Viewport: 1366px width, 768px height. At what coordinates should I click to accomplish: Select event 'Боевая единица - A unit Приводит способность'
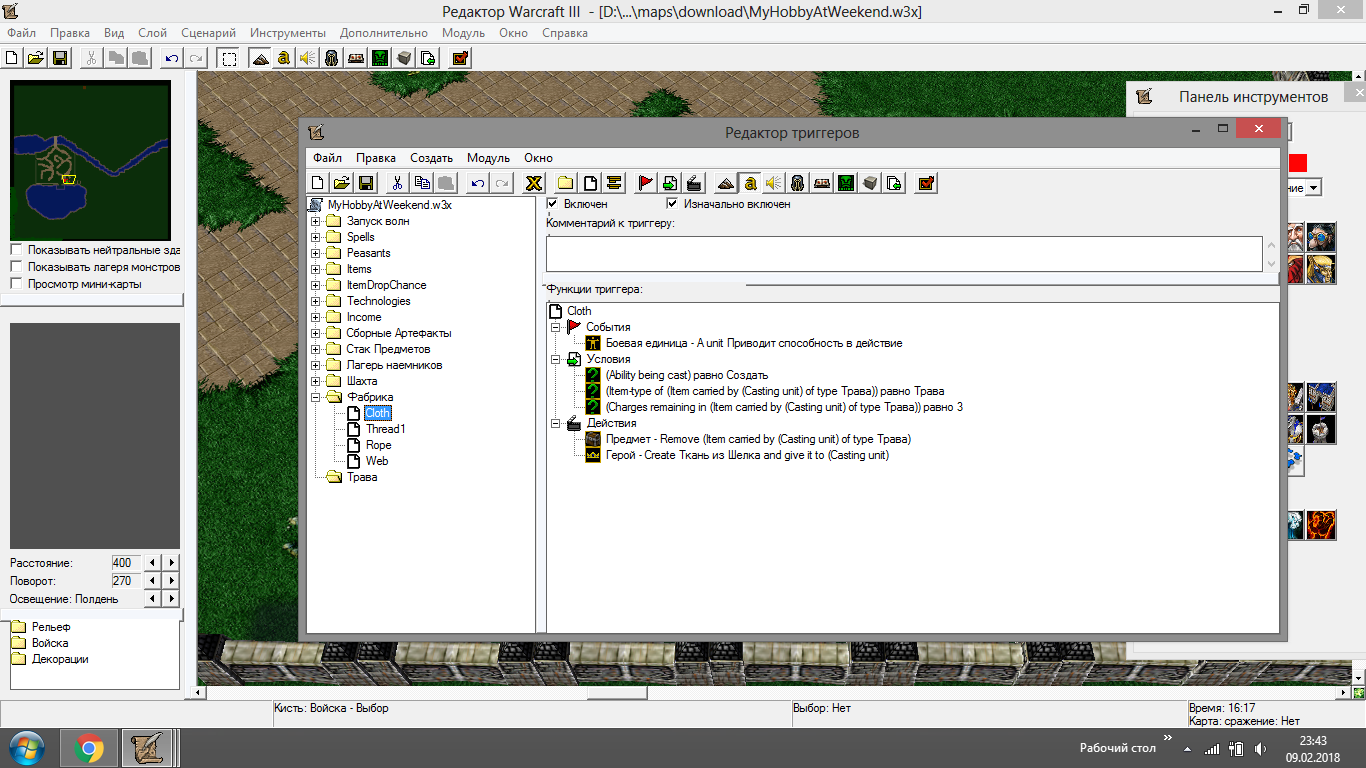point(754,343)
